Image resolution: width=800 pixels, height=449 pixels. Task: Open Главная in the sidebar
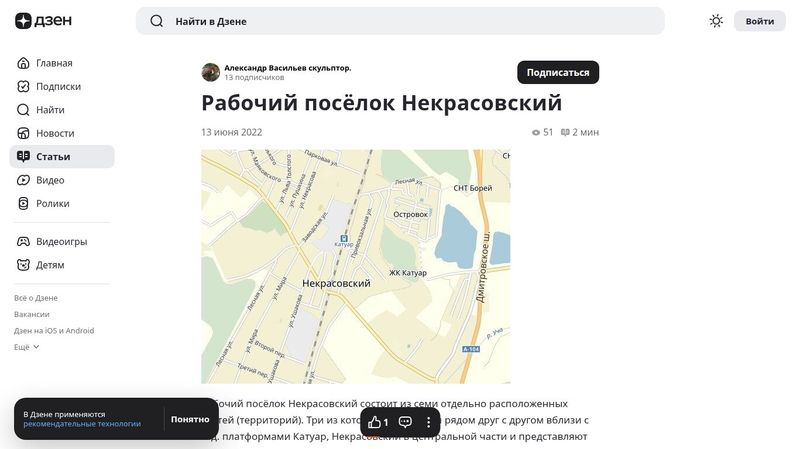(53, 63)
